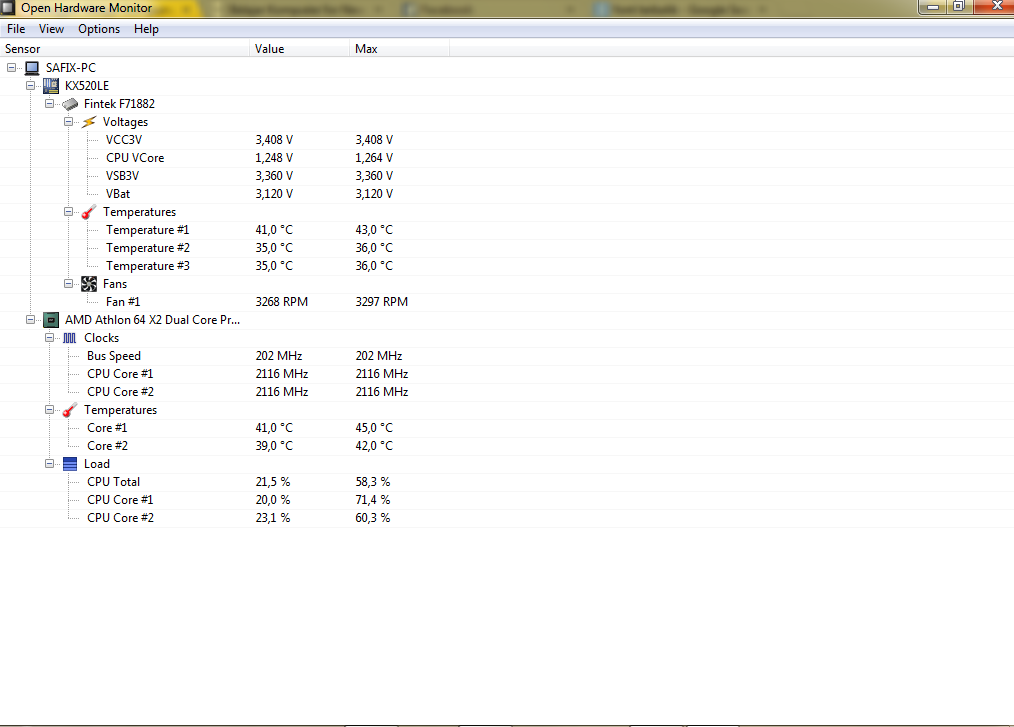1014x727 pixels.
Task: Collapse the Fintek F71882 node
Action: (49, 103)
